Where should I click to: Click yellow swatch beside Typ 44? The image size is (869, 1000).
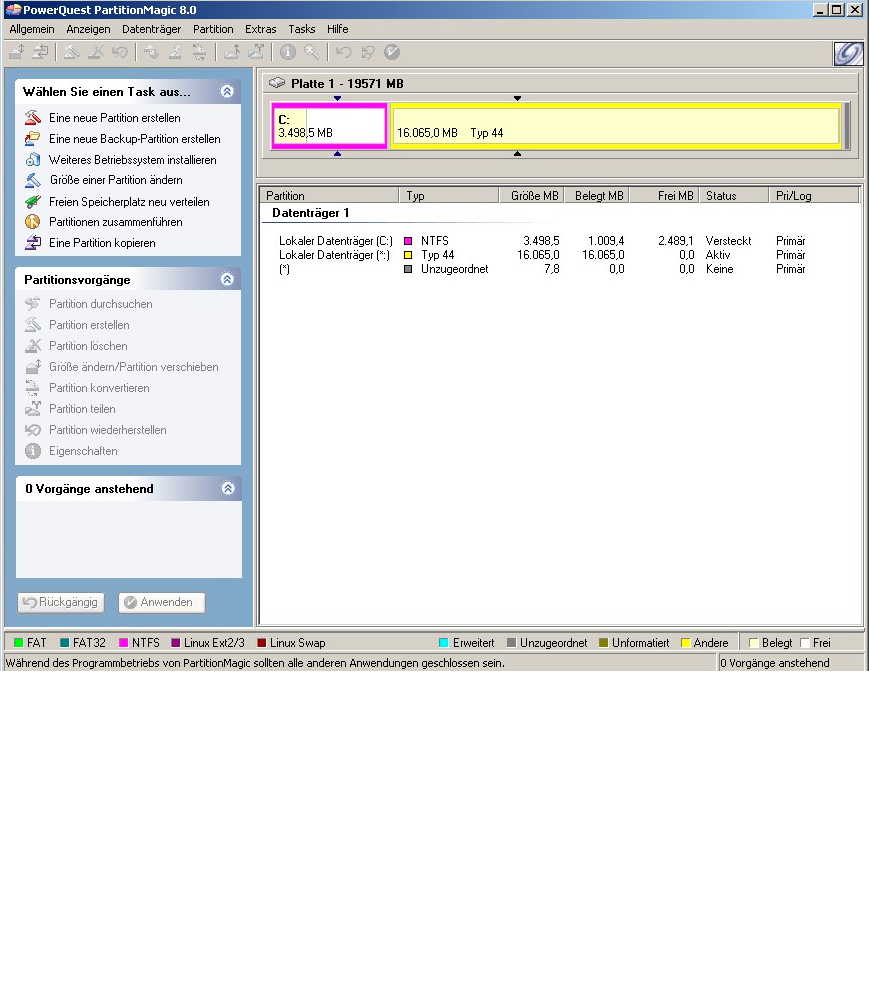pos(408,255)
